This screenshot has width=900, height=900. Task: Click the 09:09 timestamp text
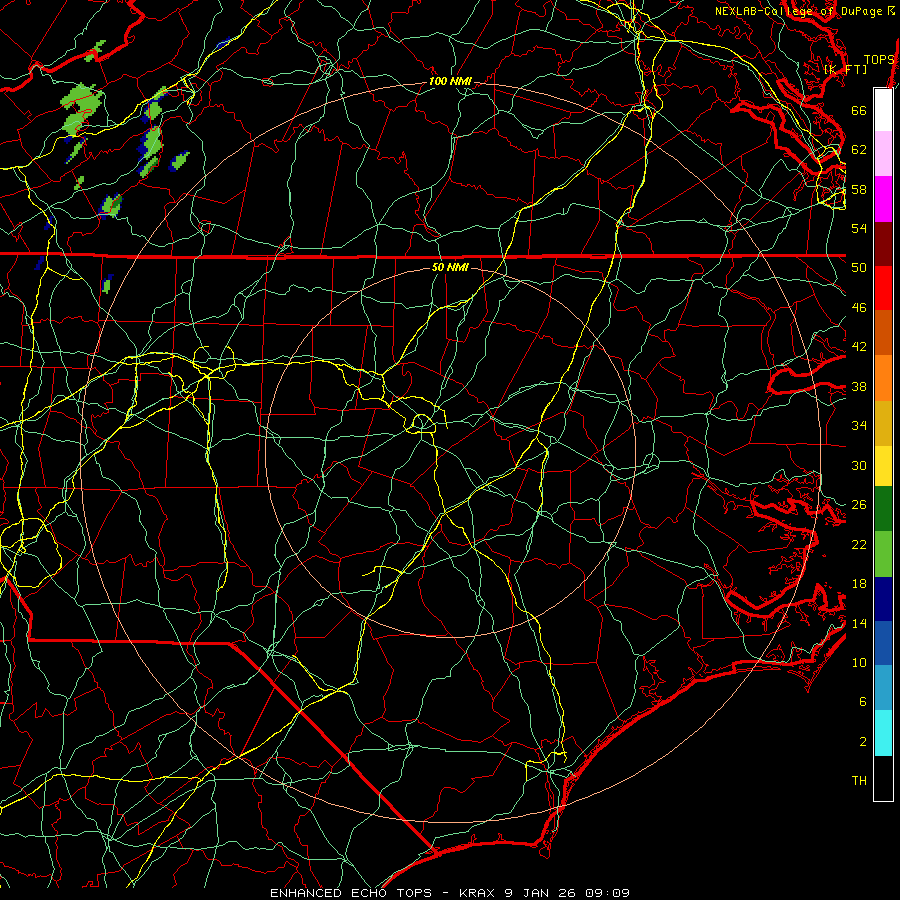pos(607,893)
